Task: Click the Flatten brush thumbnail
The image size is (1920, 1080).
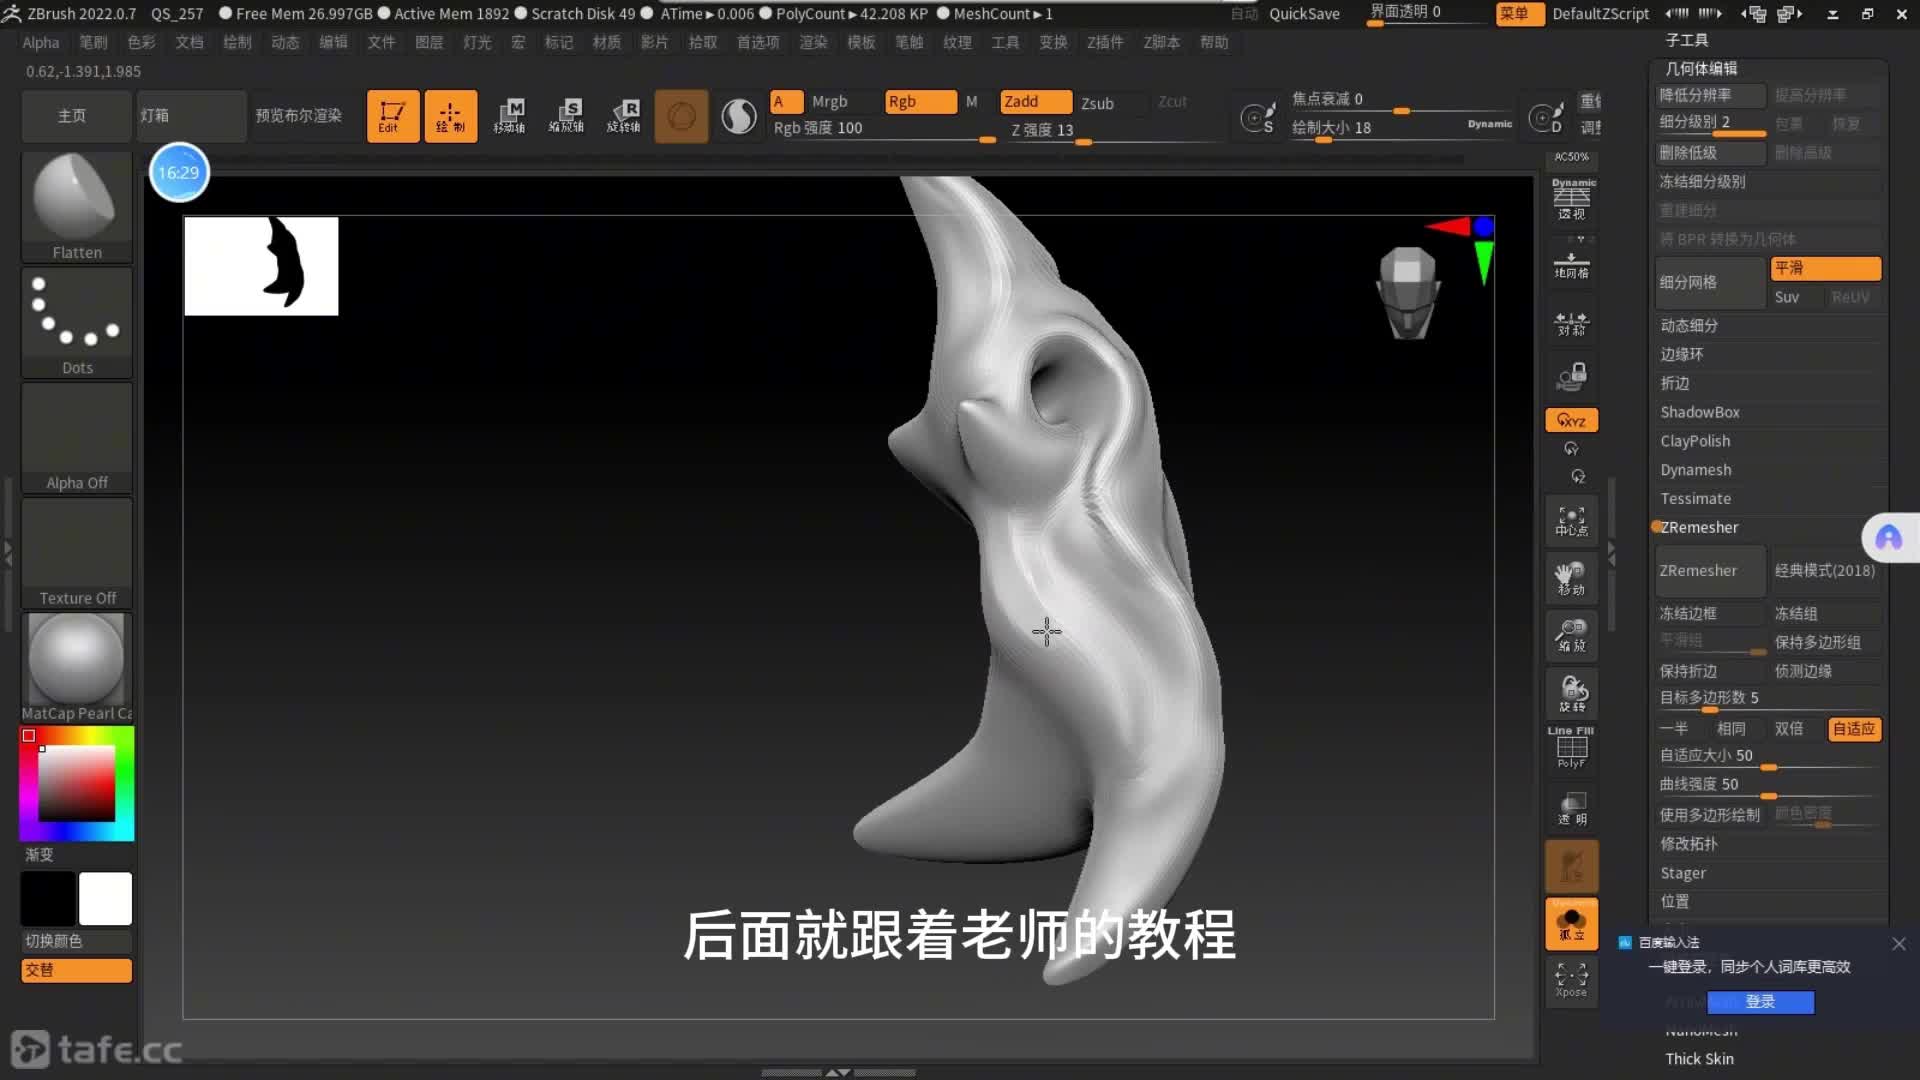Action: coord(76,206)
